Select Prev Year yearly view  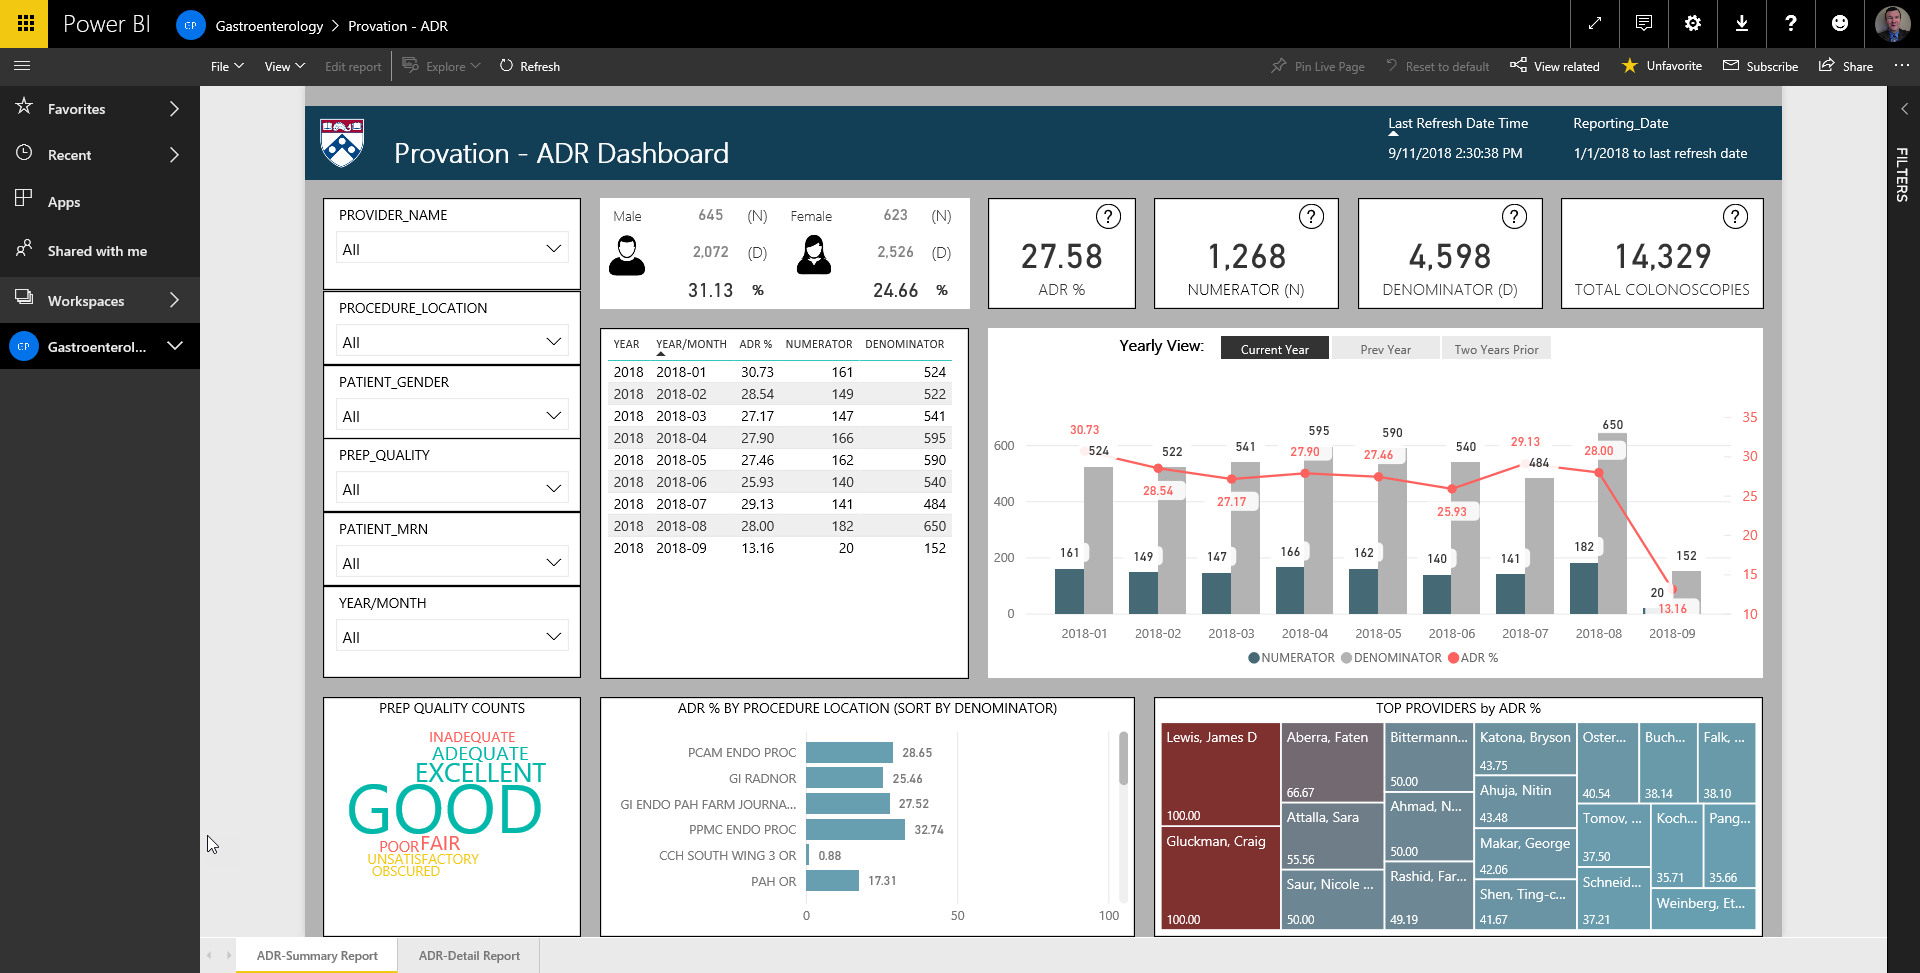pos(1385,349)
